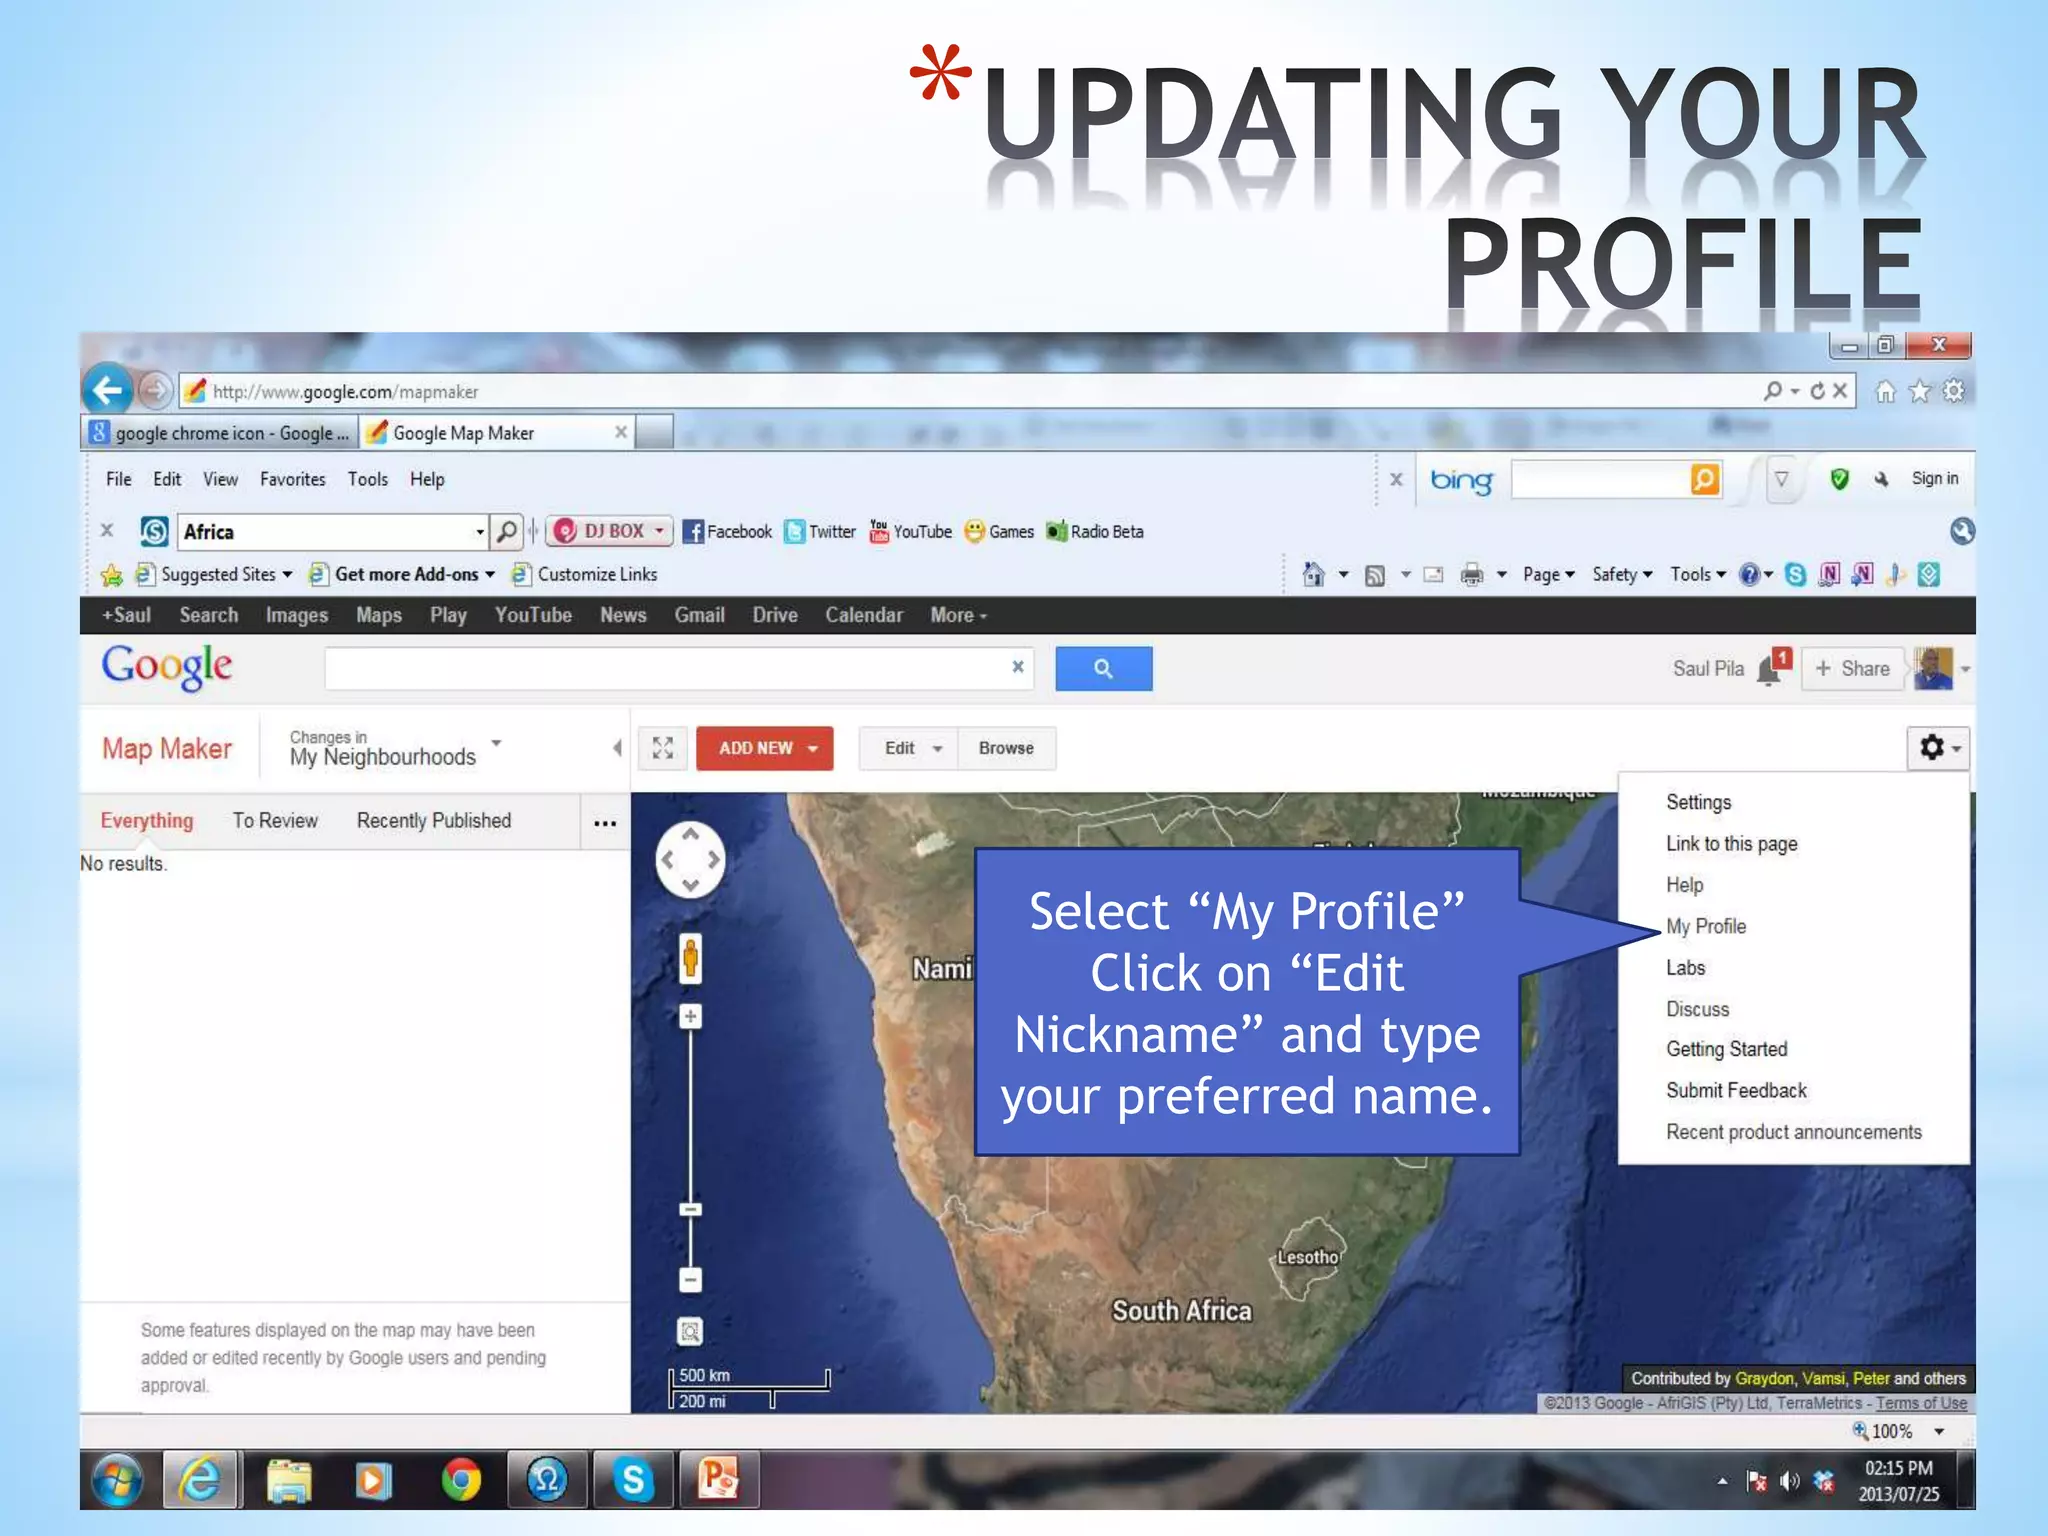2048x1536 pixels.
Task: Open PowerPoint from the taskbar
Action: (x=718, y=1479)
